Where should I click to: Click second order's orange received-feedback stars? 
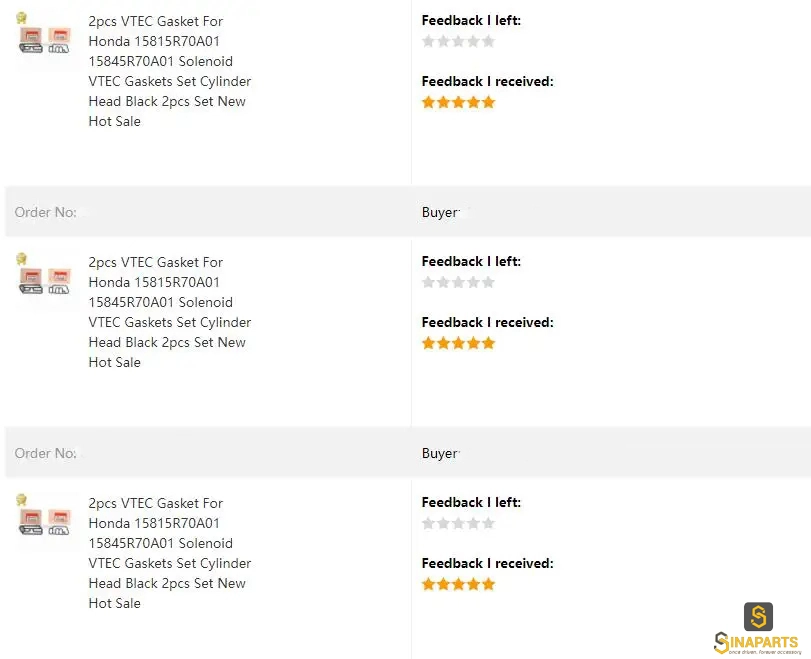(x=458, y=343)
